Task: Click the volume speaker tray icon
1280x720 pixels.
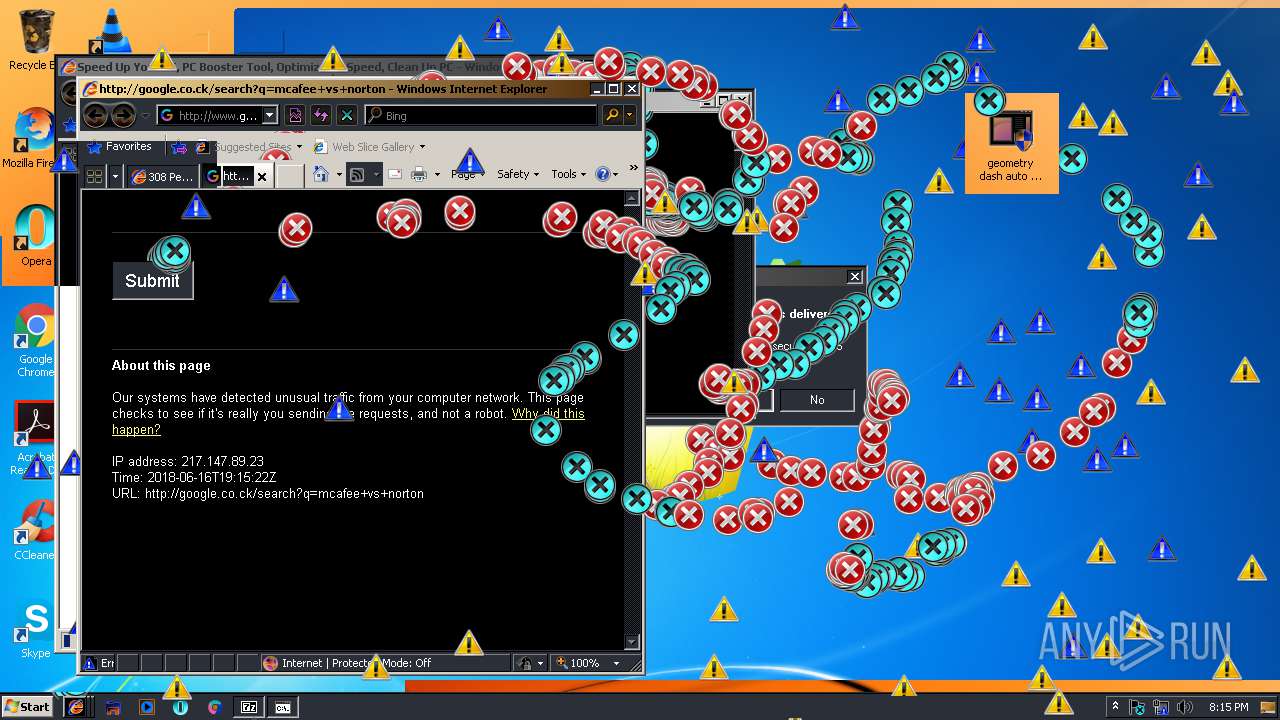Action: click(x=1184, y=707)
